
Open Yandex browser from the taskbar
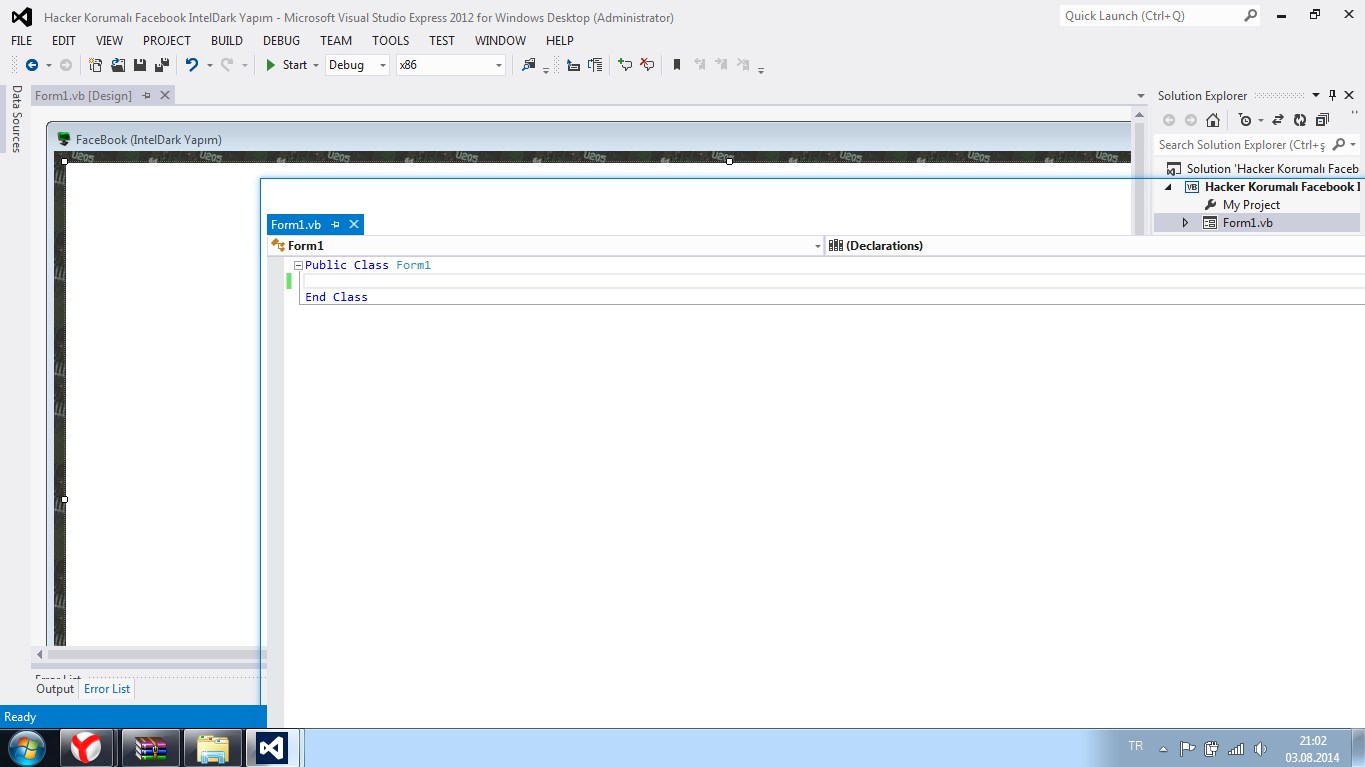(x=86, y=748)
